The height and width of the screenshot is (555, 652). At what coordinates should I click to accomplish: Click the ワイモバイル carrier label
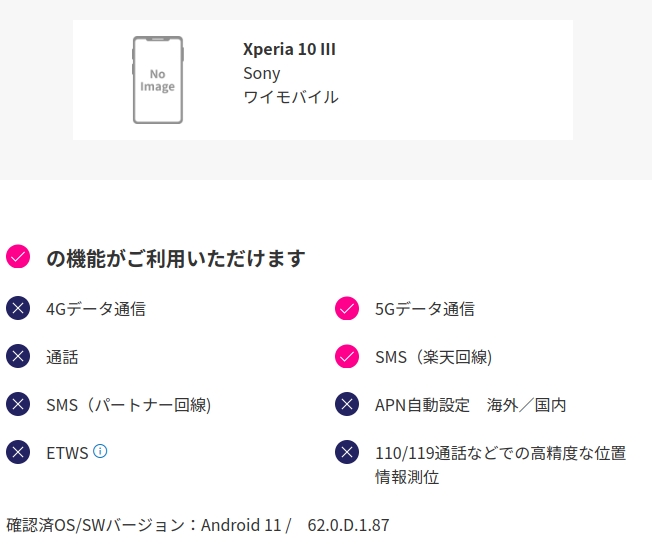tap(291, 97)
